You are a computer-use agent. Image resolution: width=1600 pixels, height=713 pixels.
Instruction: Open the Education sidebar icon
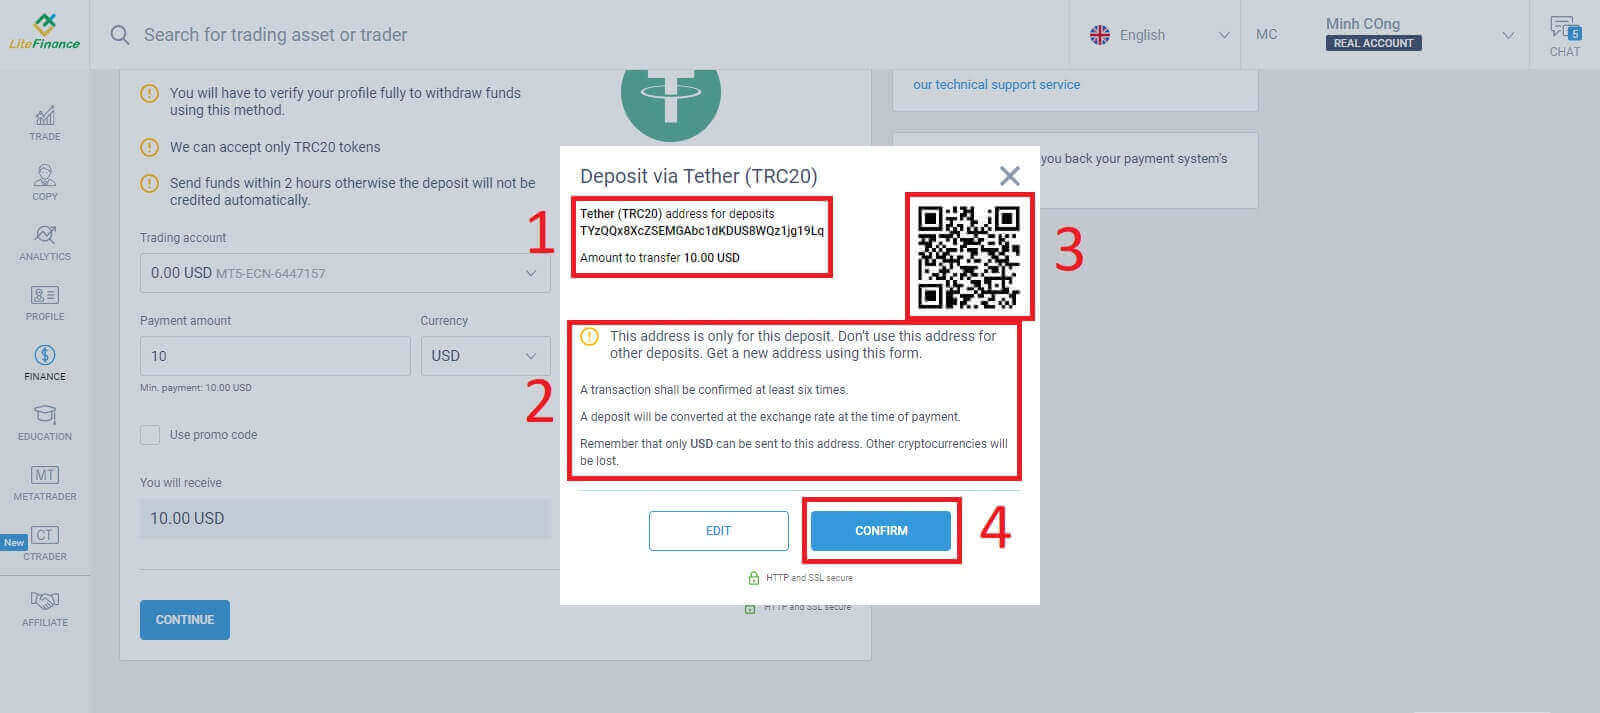45,422
